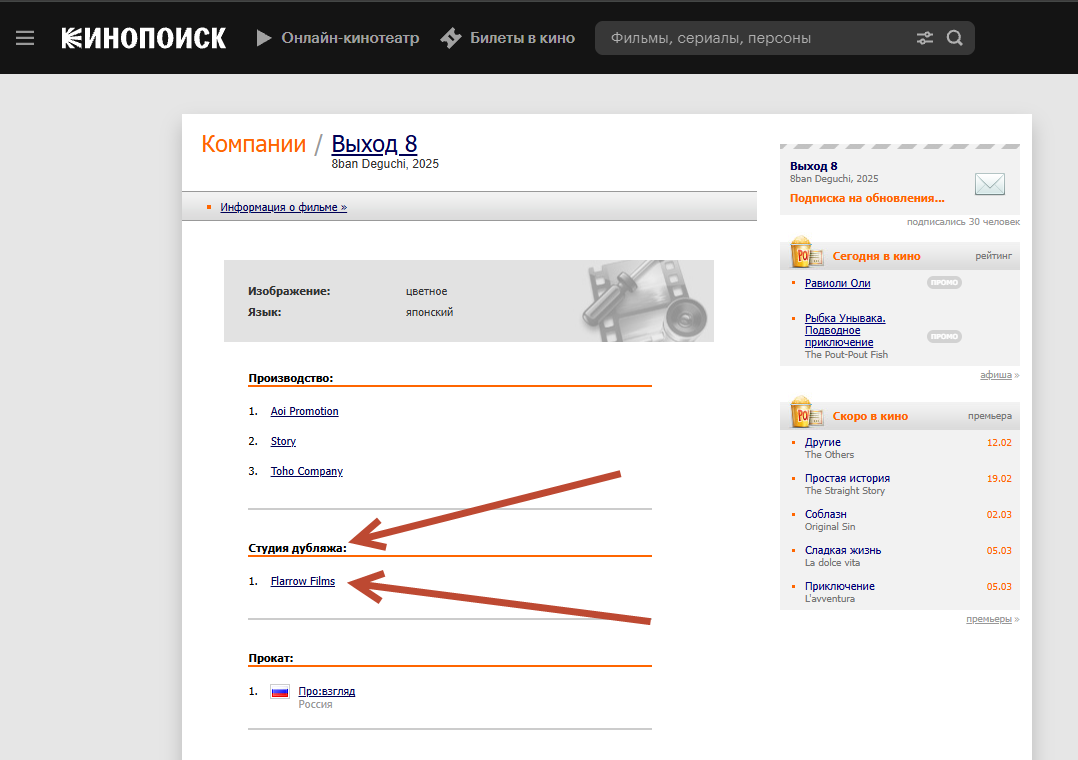Open search filter settings icon

tap(925, 38)
